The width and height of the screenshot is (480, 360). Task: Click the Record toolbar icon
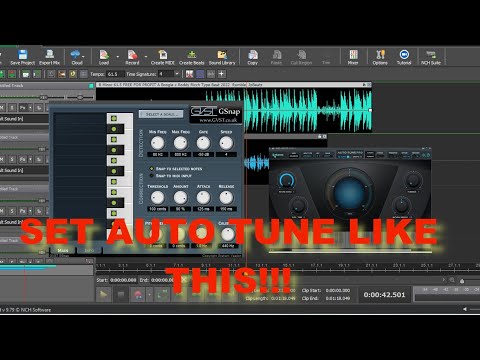pyautogui.click(x=132, y=57)
